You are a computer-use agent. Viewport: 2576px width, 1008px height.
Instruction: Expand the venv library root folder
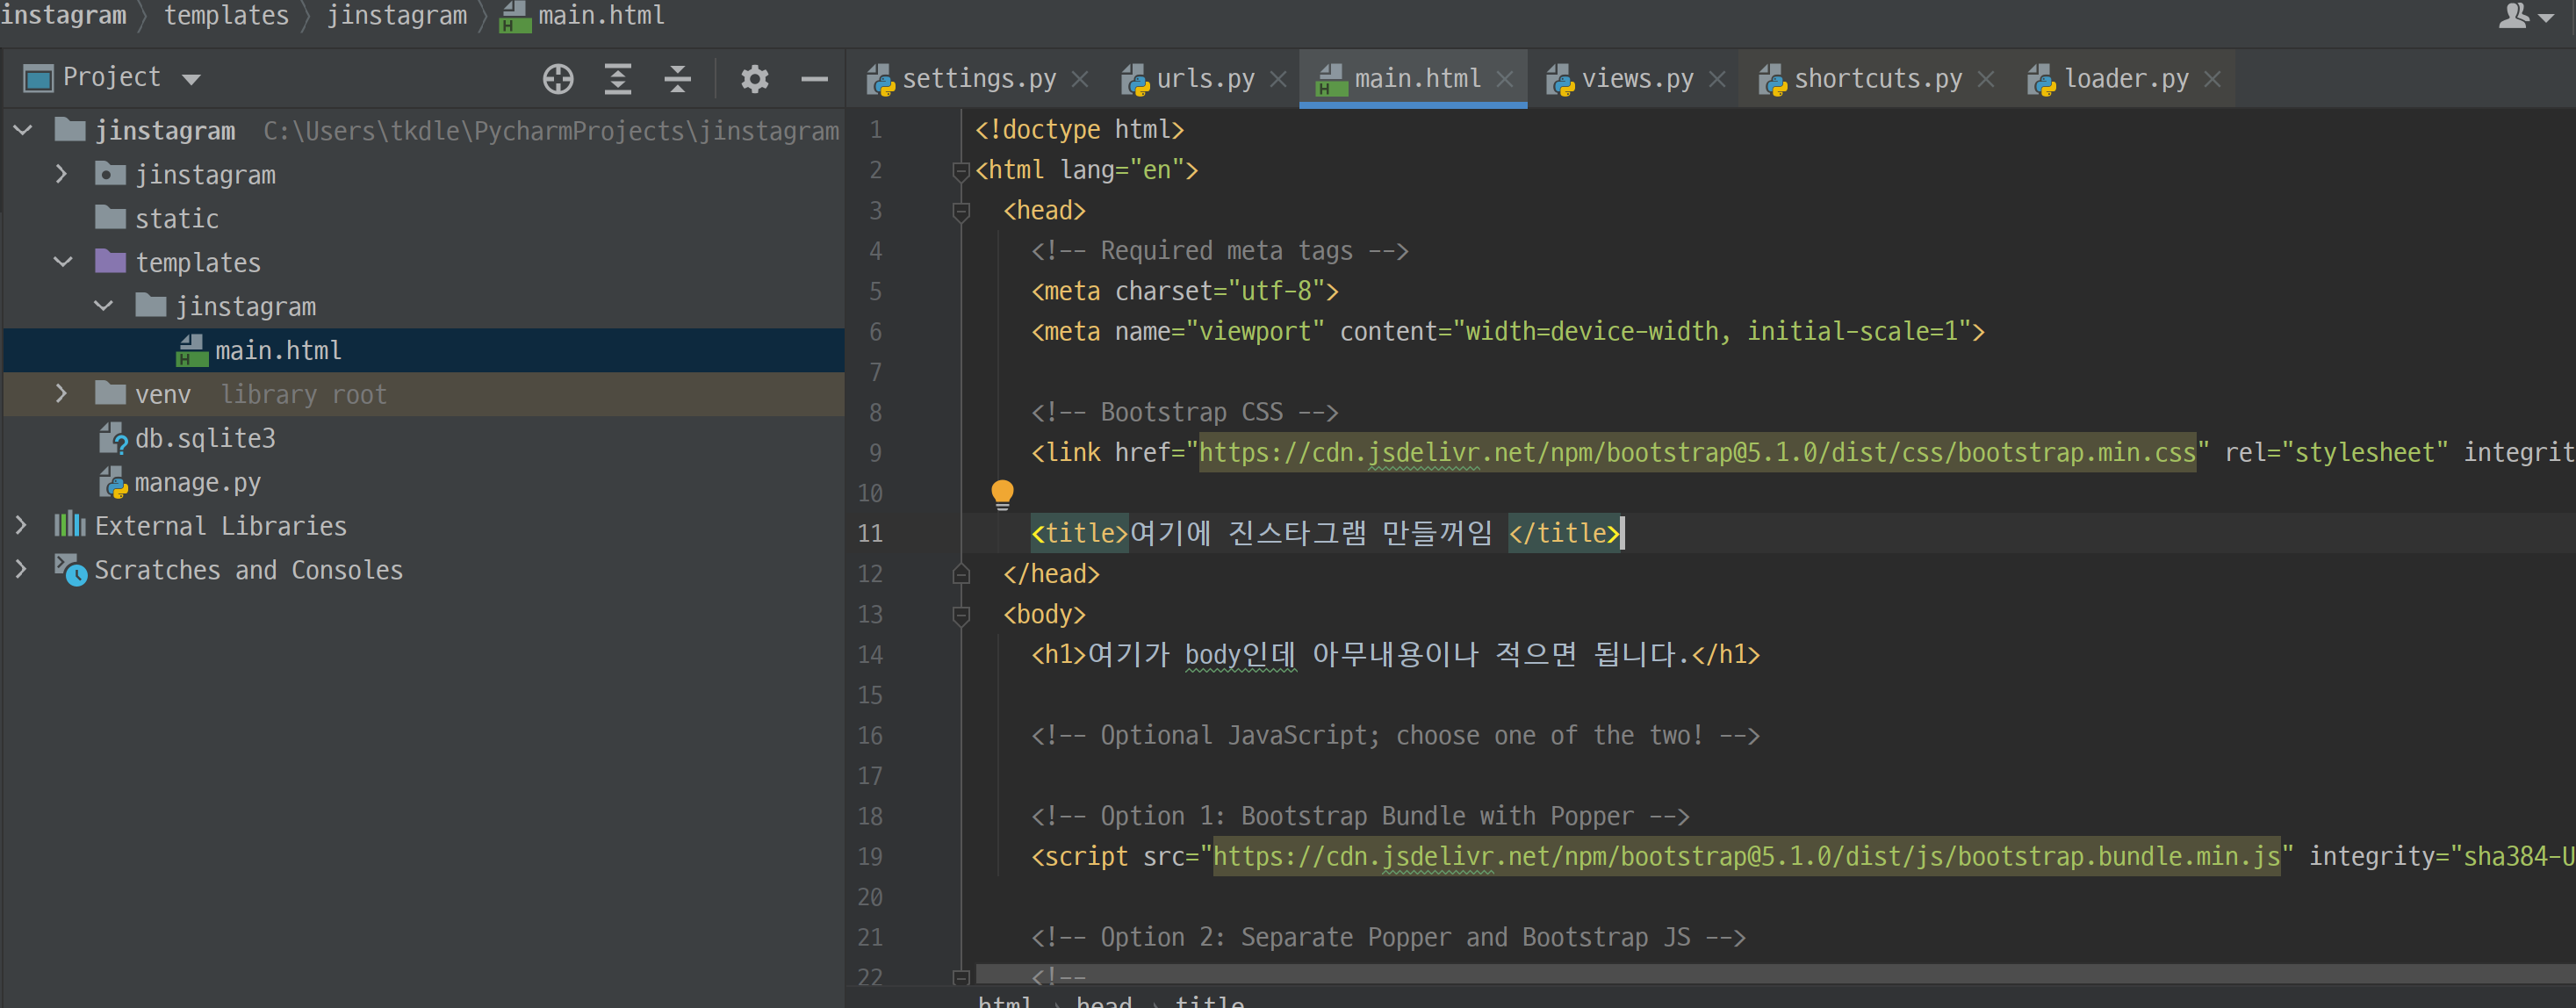[x=62, y=394]
